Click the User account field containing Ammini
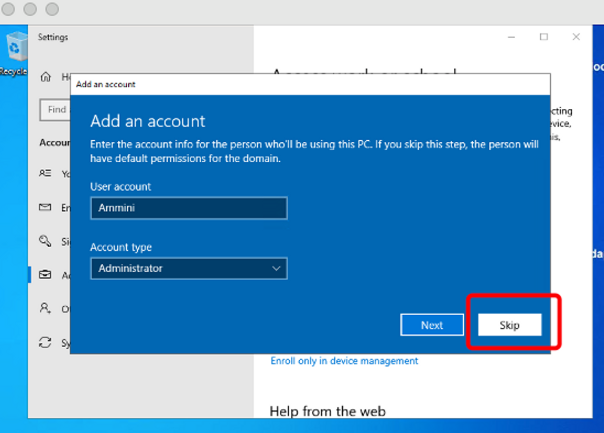 point(188,207)
